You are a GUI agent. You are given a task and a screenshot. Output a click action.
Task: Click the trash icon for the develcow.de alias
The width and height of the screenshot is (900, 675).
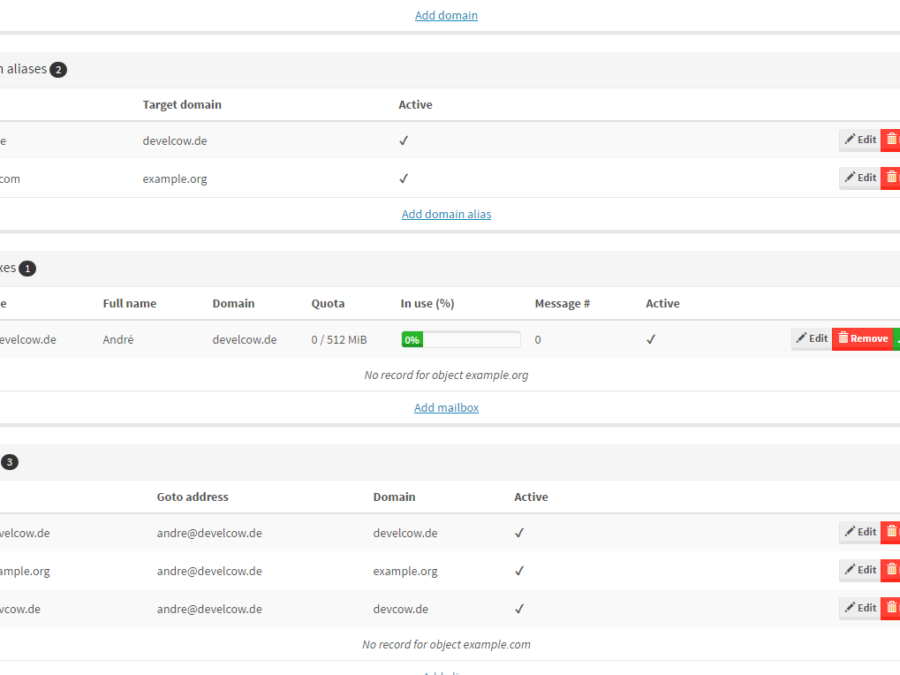point(891,532)
